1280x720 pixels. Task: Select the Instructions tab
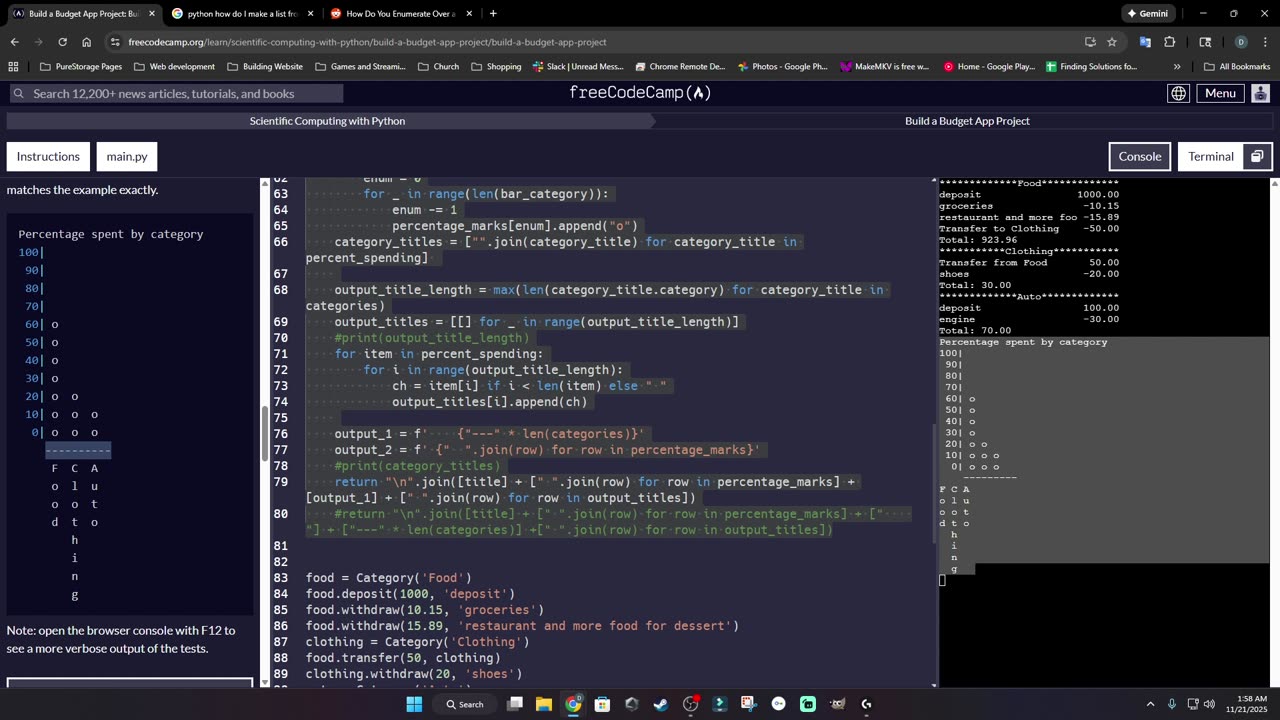[x=48, y=156]
